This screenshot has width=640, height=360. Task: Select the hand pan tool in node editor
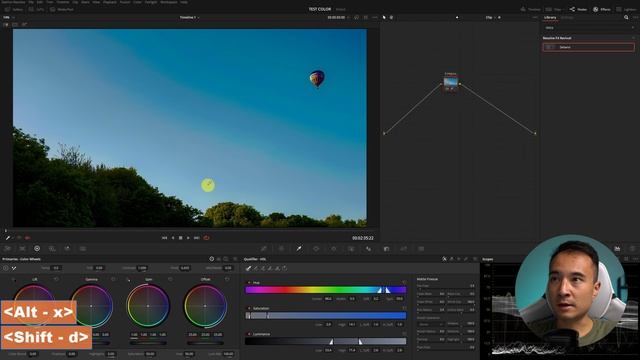pos(391,18)
